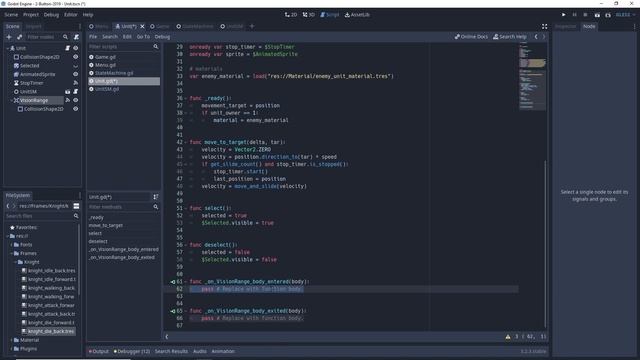Switch to the Inspector dock tab
Viewport: 640px width, 360px height.
coord(565,27)
